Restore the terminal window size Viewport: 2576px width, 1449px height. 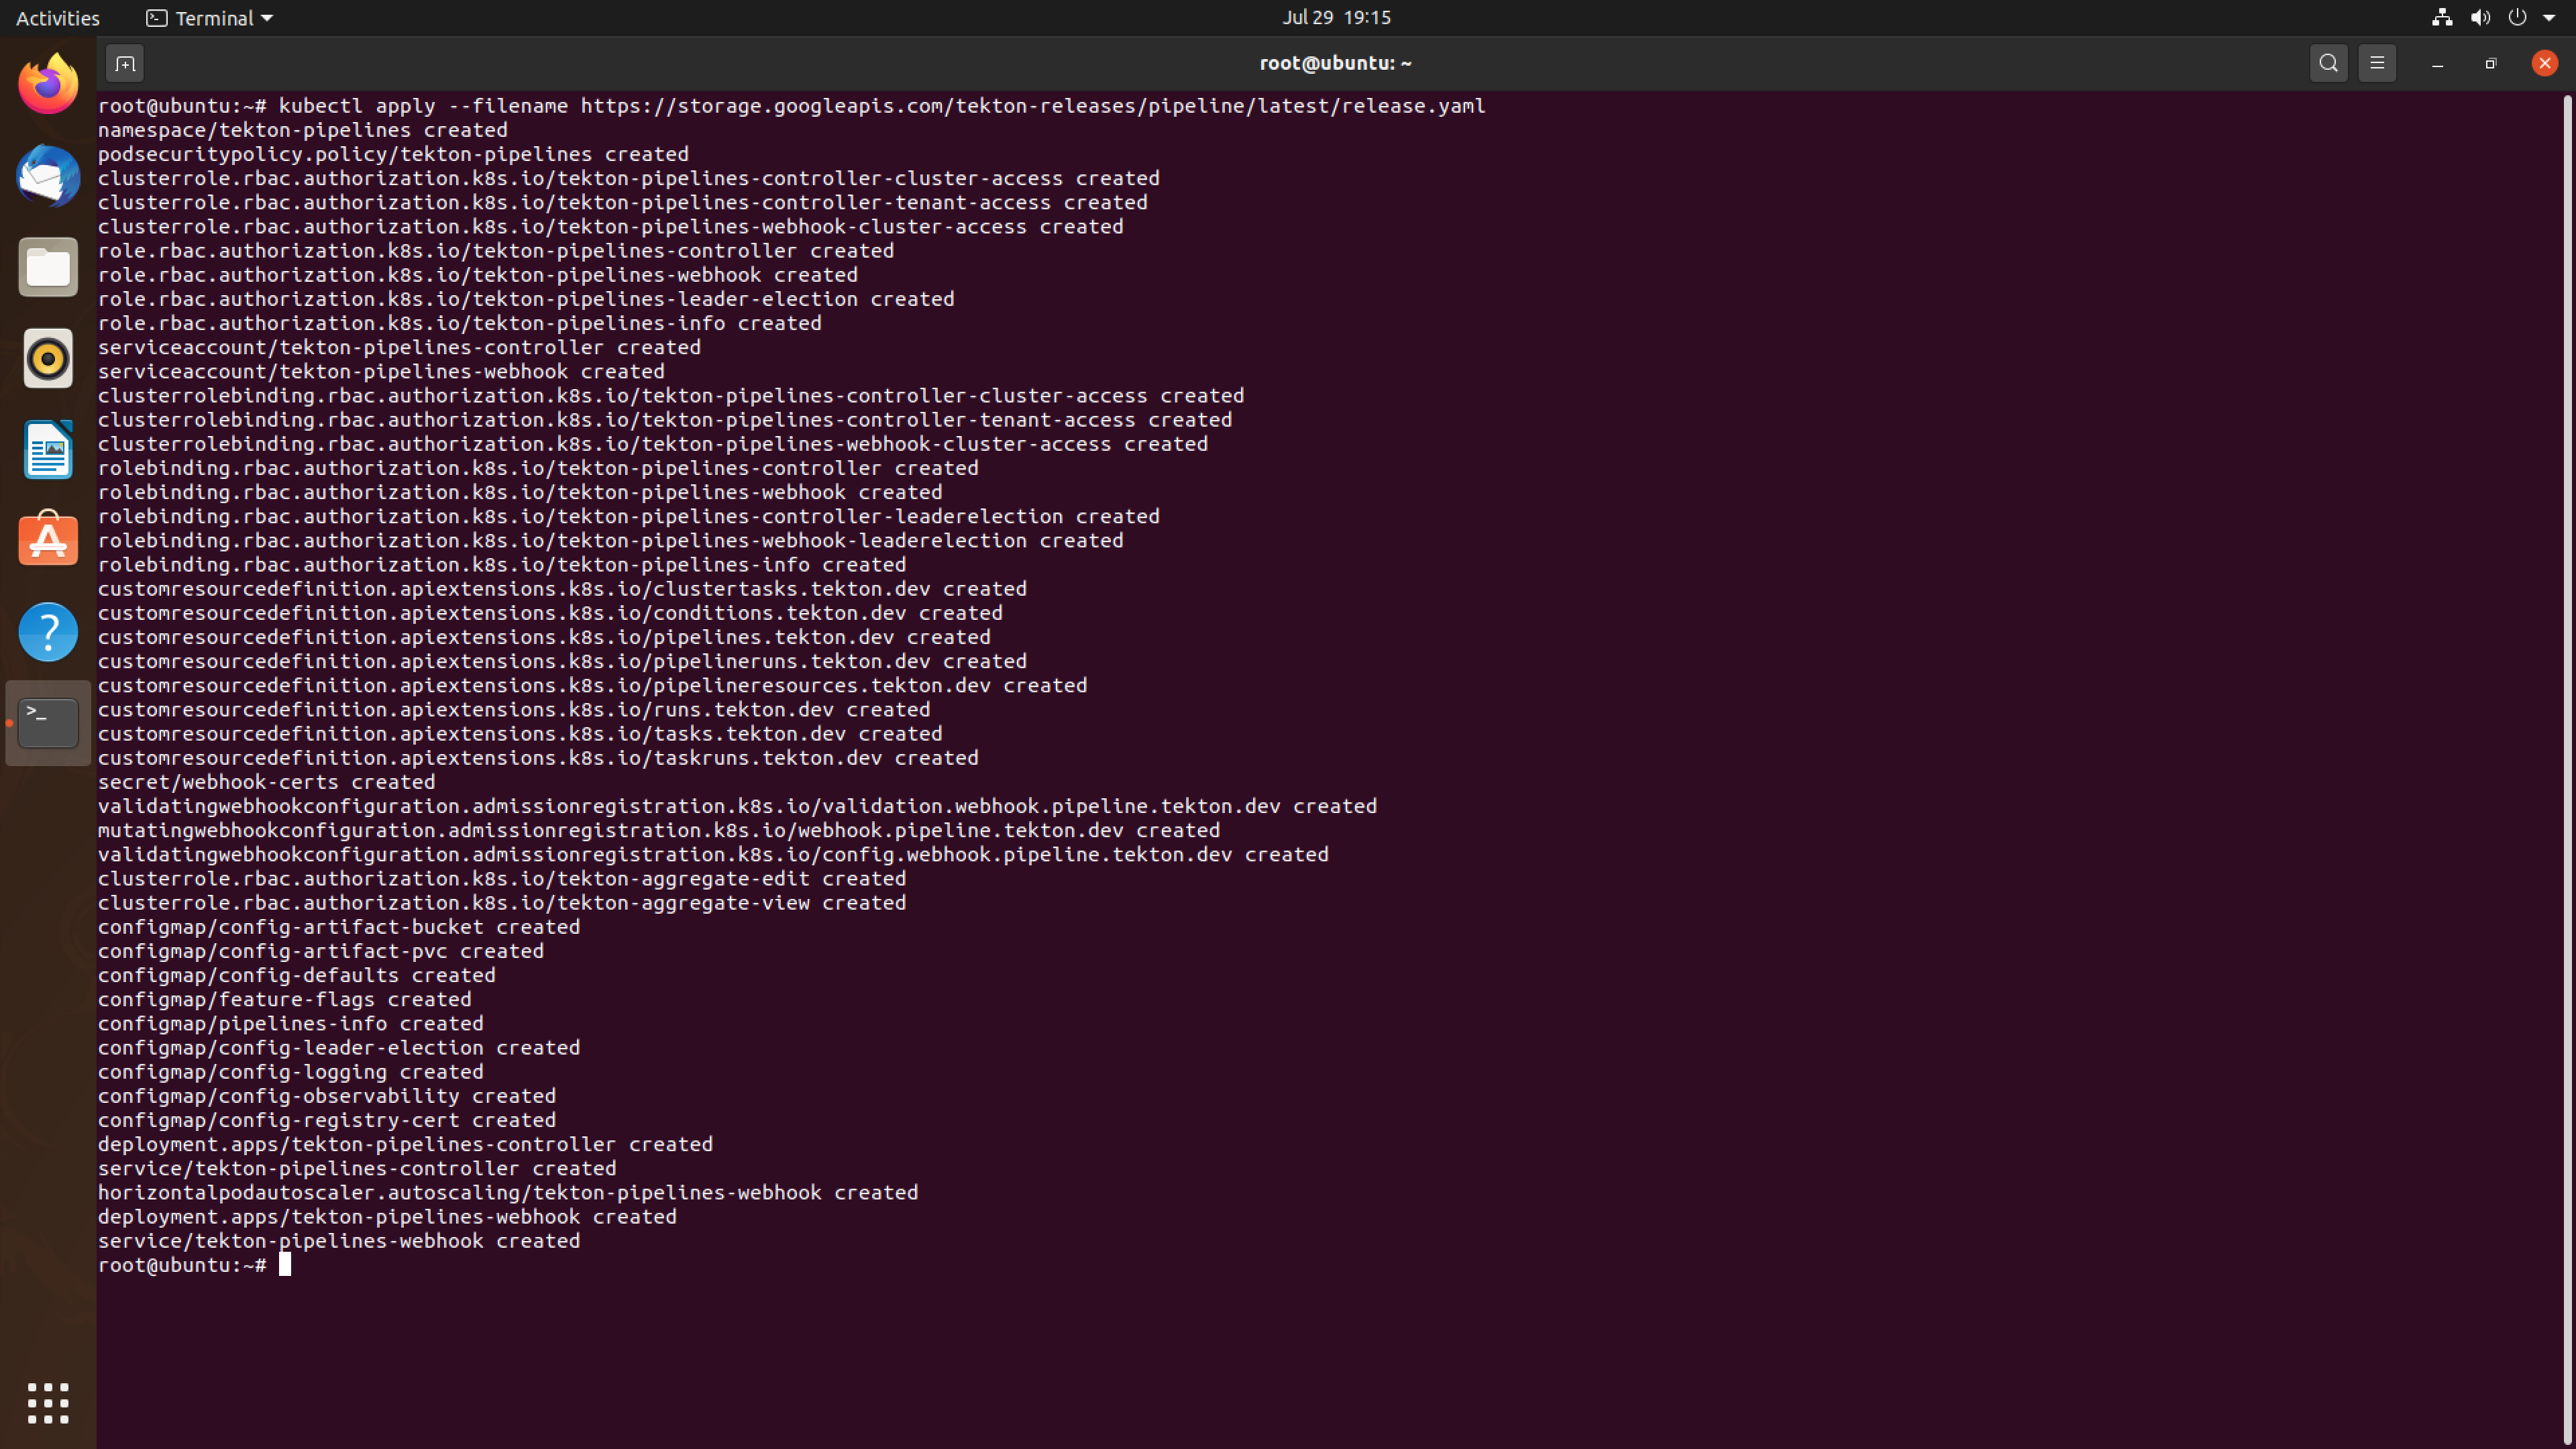pos(2491,63)
